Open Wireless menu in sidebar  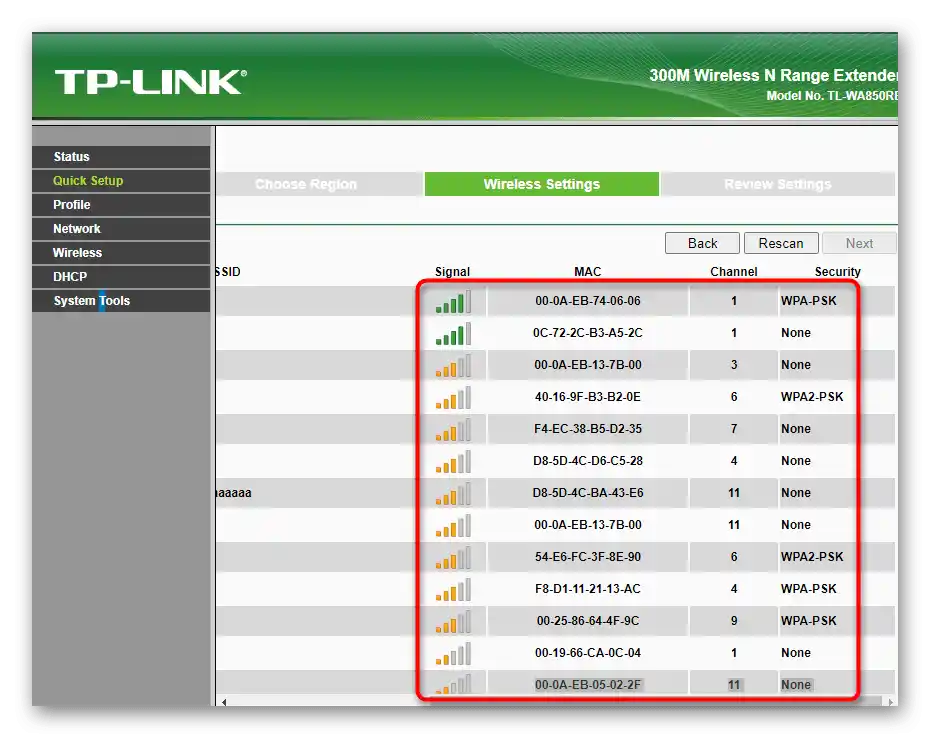click(121, 253)
